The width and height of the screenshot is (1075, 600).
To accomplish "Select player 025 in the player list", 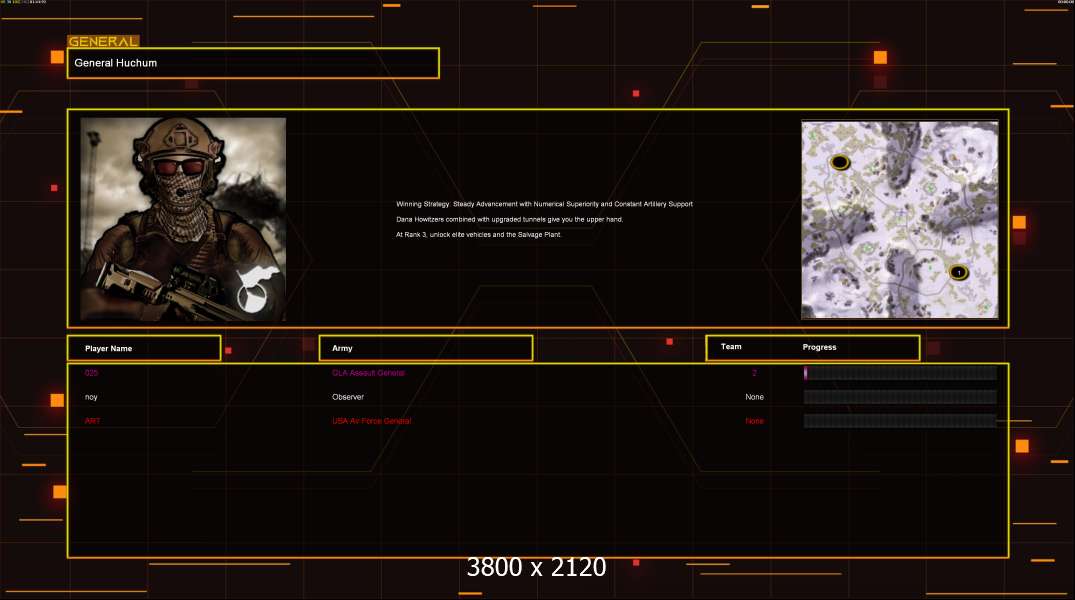I will [91, 373].
